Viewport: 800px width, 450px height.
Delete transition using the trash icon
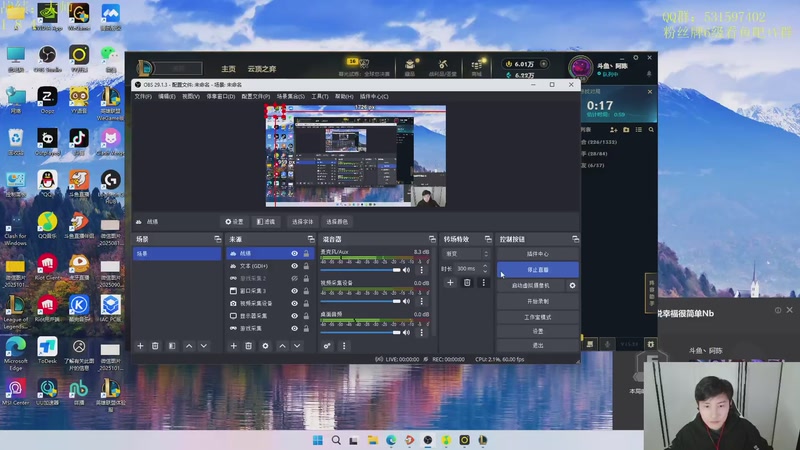467,283
